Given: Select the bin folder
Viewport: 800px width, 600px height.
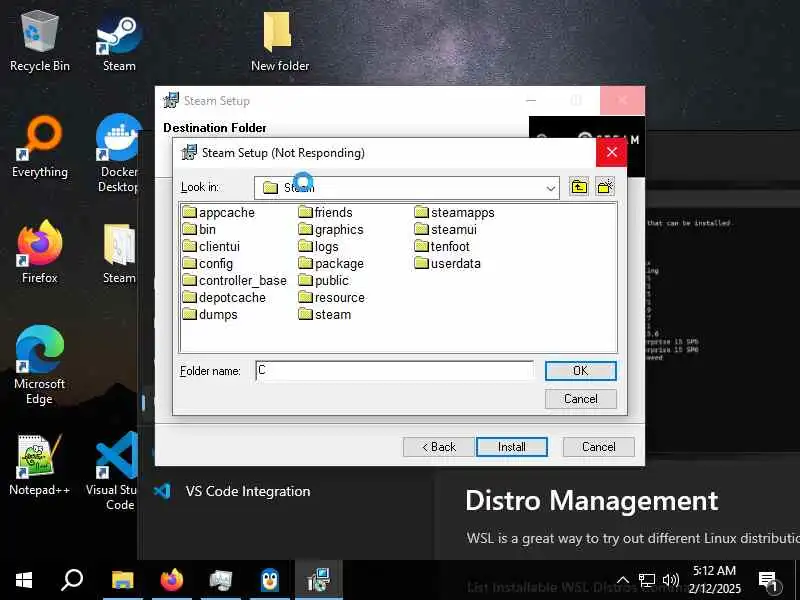Looking at the screenshot, I should [x=199, y=229].
